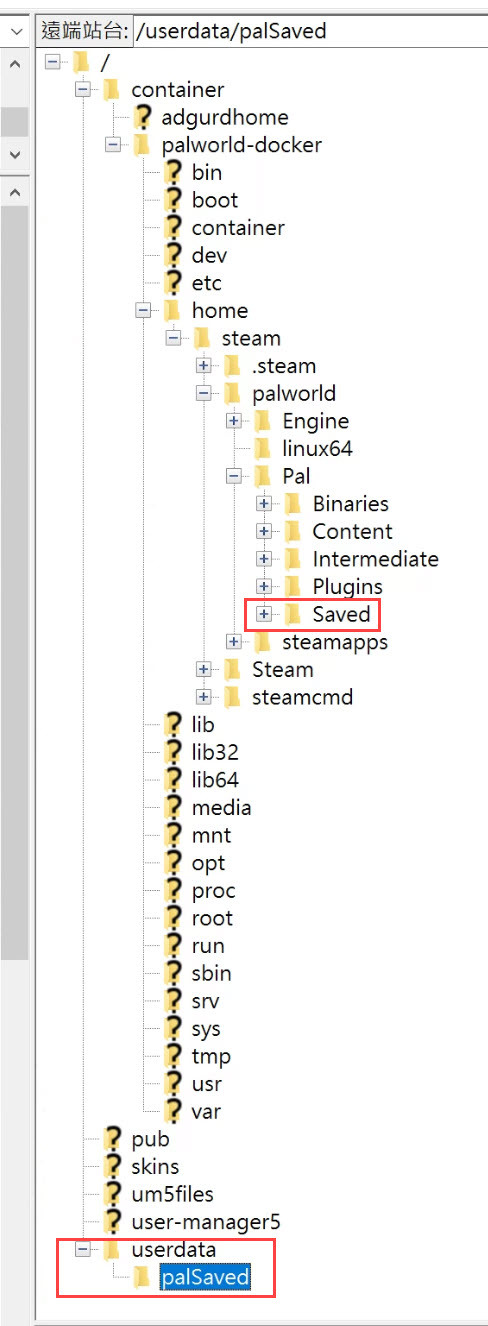
Task: Expand the steamcmd folder node
Action: pos(203,697)
